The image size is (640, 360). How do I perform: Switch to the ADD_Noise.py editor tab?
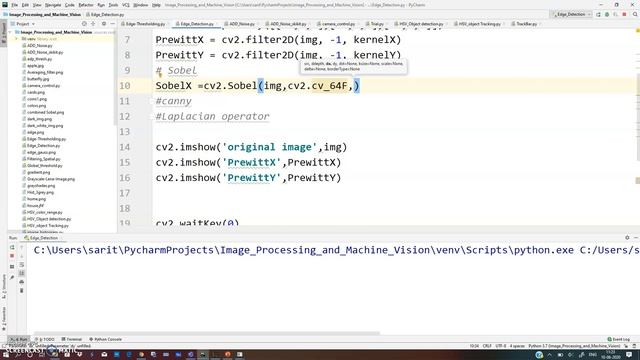[x=241, y=24]
